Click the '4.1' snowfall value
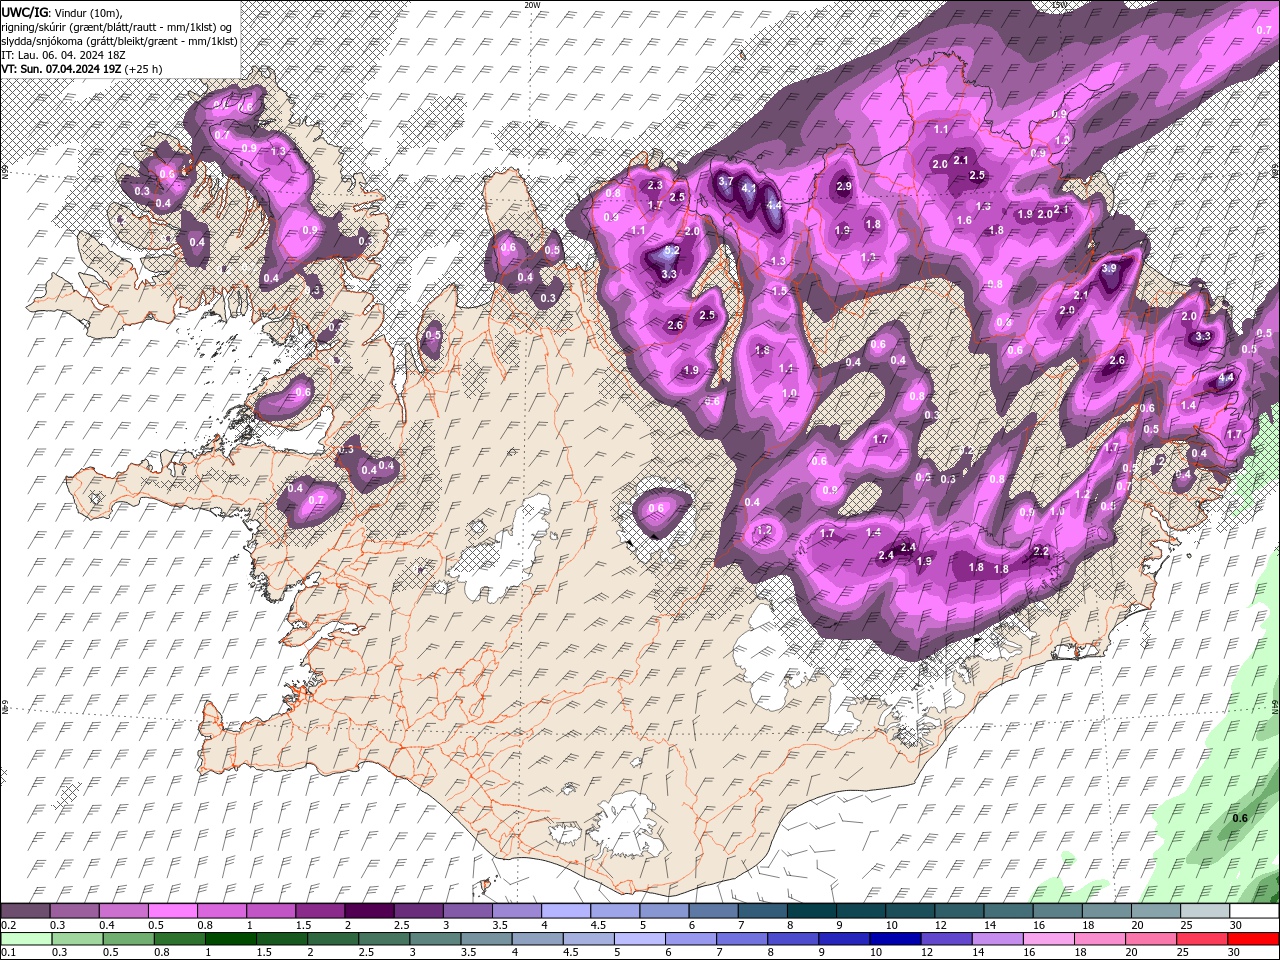 (x=748, y=187)
